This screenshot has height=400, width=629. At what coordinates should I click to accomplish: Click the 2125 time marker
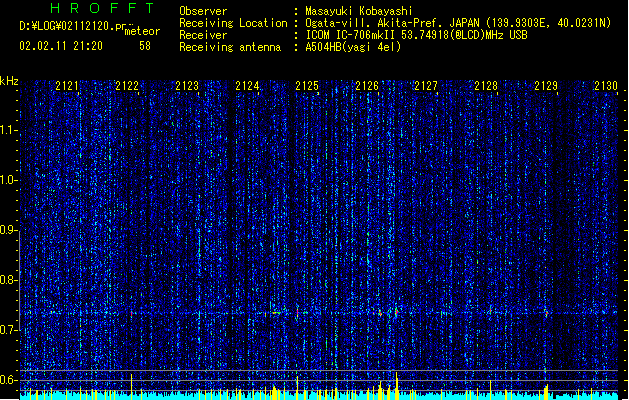tap(307, 86)
